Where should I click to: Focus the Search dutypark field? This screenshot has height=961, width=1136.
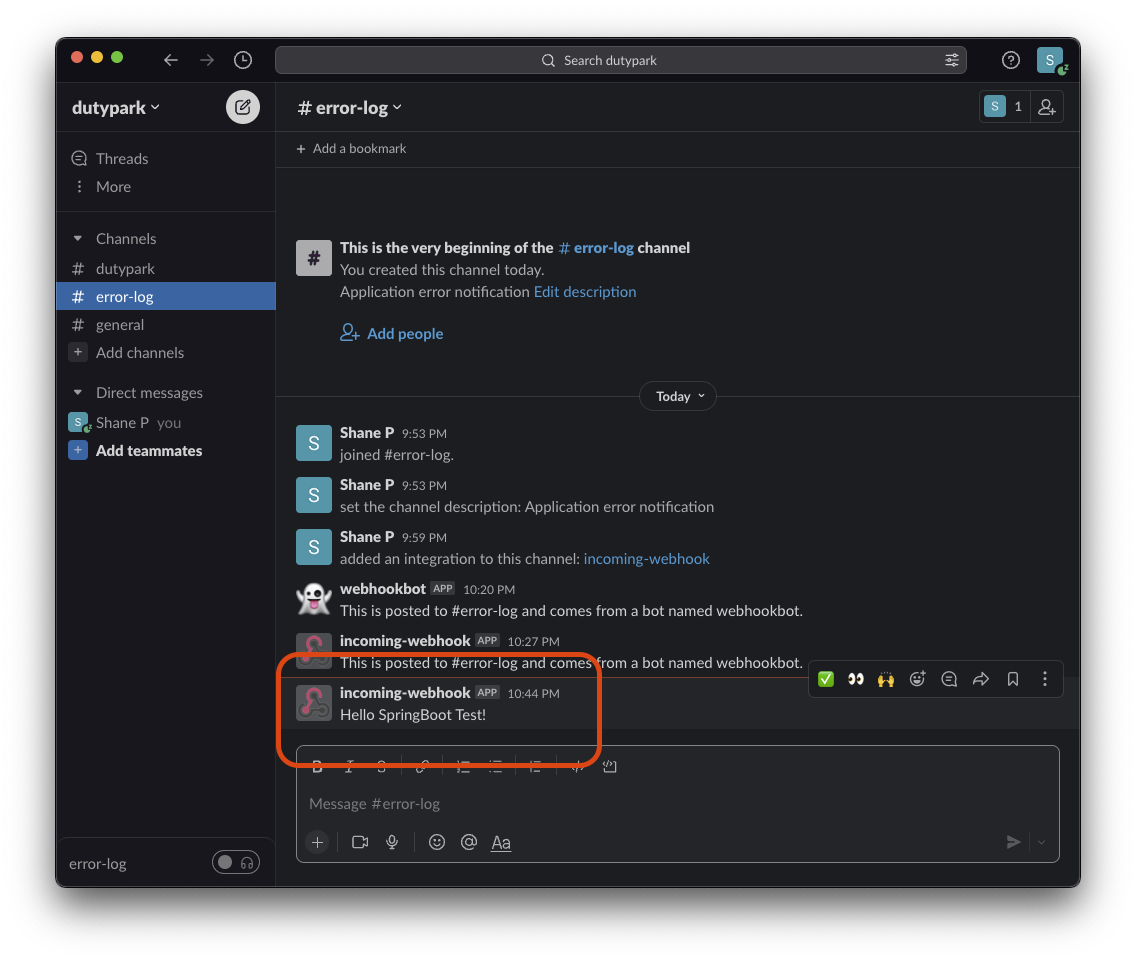point(621,60)
